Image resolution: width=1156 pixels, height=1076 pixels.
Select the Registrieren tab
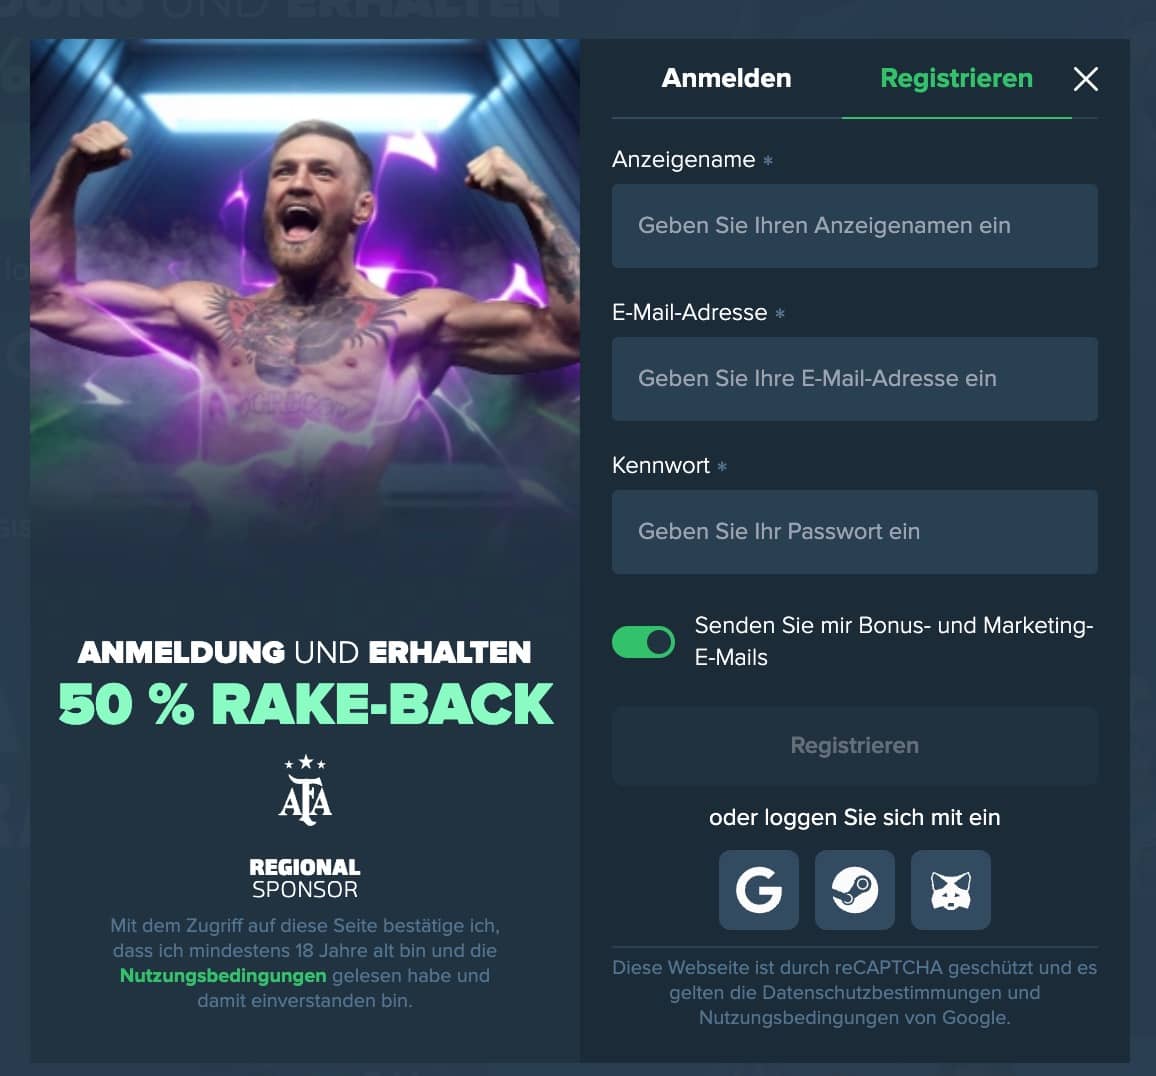point(956,78)
